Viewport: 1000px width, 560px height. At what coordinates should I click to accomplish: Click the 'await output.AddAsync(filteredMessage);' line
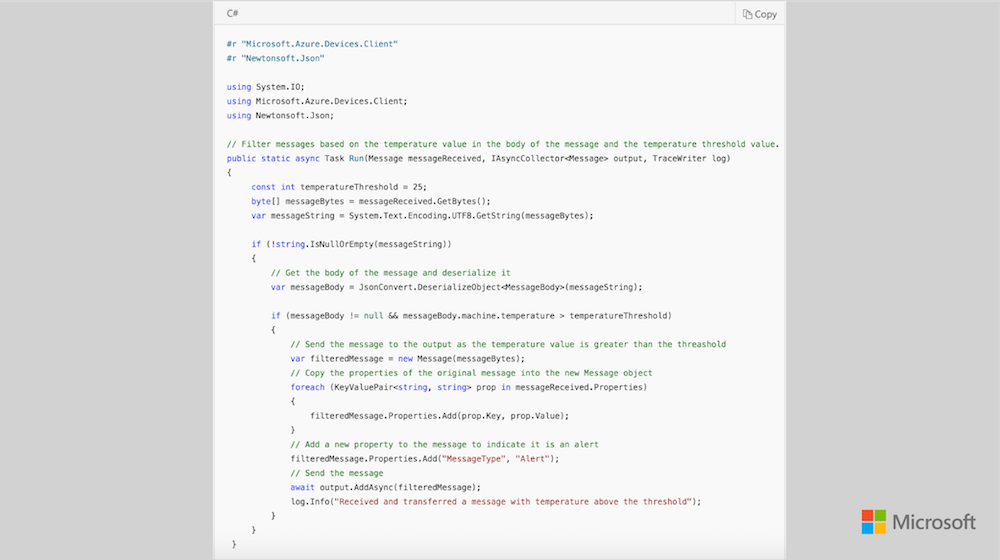pyautogui.click(x=386, y=487)
